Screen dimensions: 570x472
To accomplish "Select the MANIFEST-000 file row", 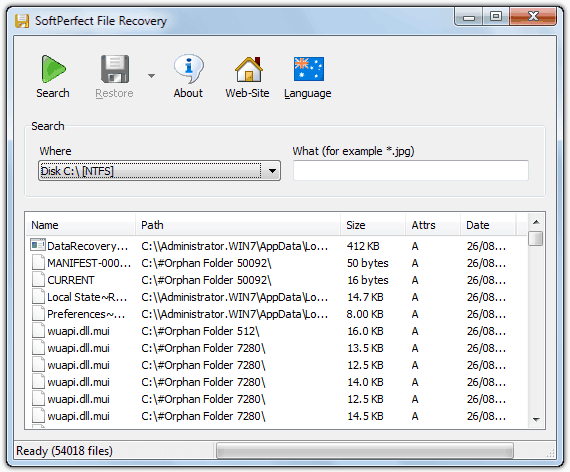I will pyautogui.click(x=276, y=263).
